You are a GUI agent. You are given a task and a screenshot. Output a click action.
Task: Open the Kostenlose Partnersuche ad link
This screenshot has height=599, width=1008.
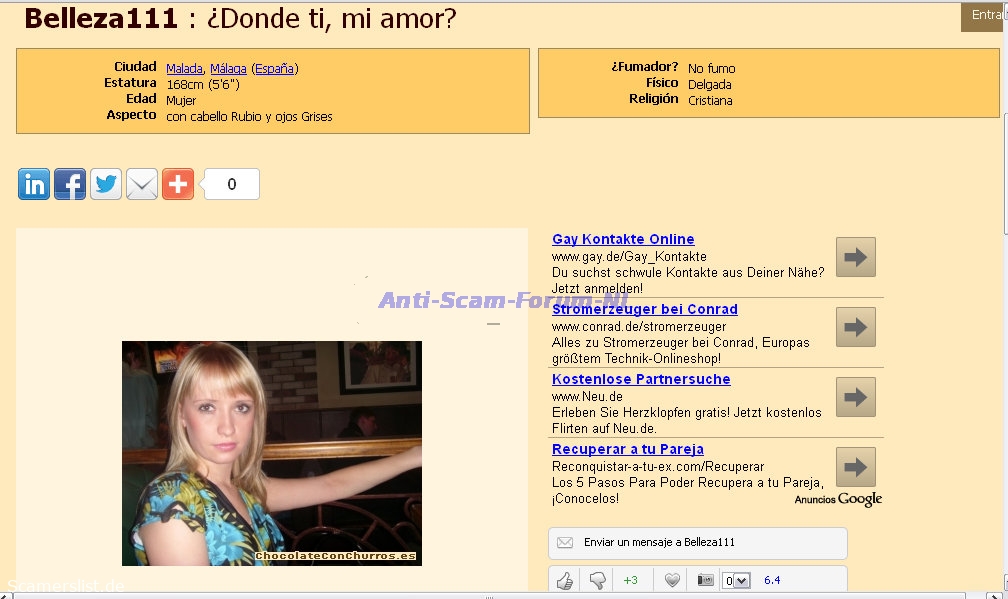(641, 379)
